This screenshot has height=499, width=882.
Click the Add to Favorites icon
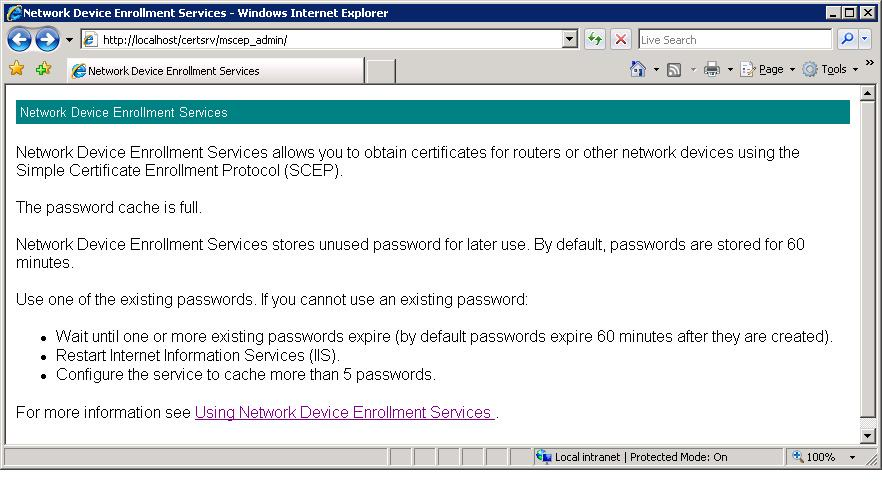click(x=43, y=70)
